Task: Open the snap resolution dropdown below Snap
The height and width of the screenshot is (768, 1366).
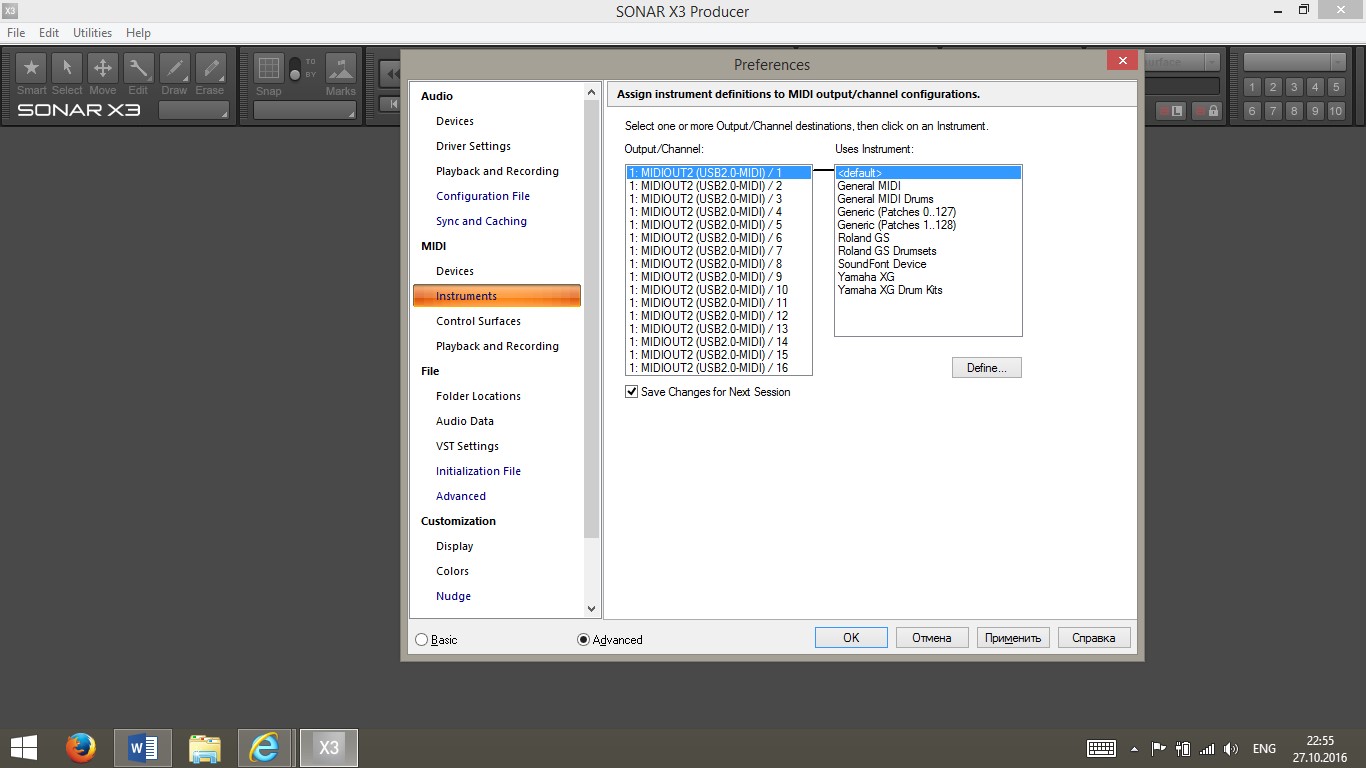Action: [x=305, y=110]
